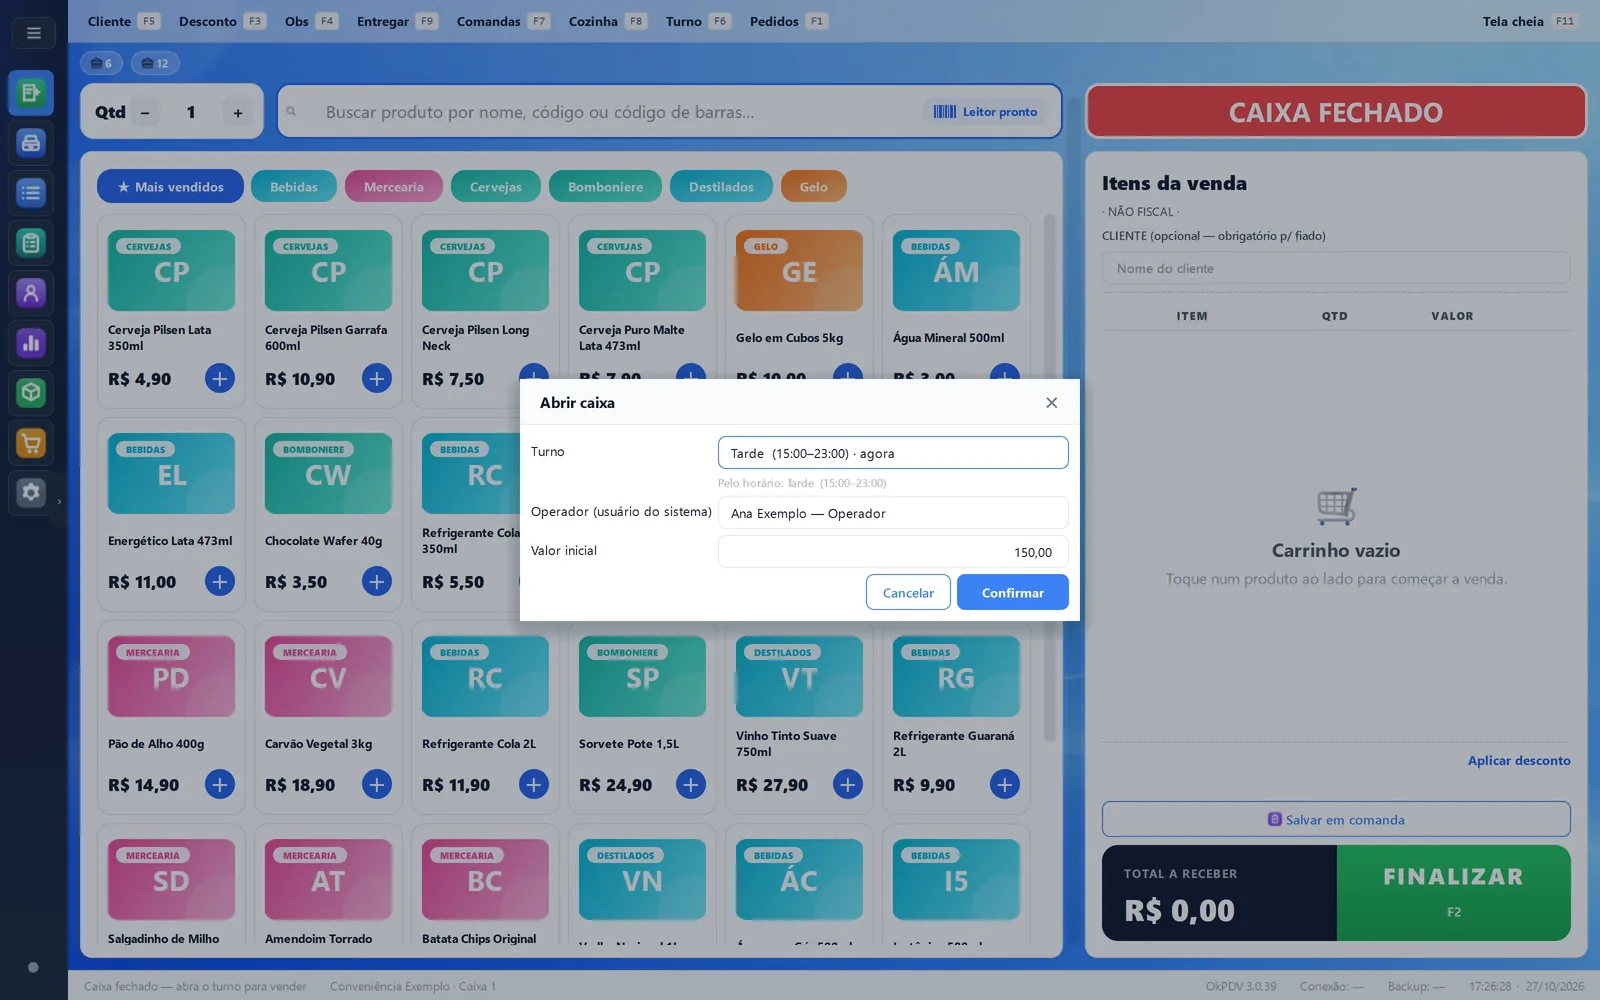Toggle Tela cheia fullscreen F11

1529,21
